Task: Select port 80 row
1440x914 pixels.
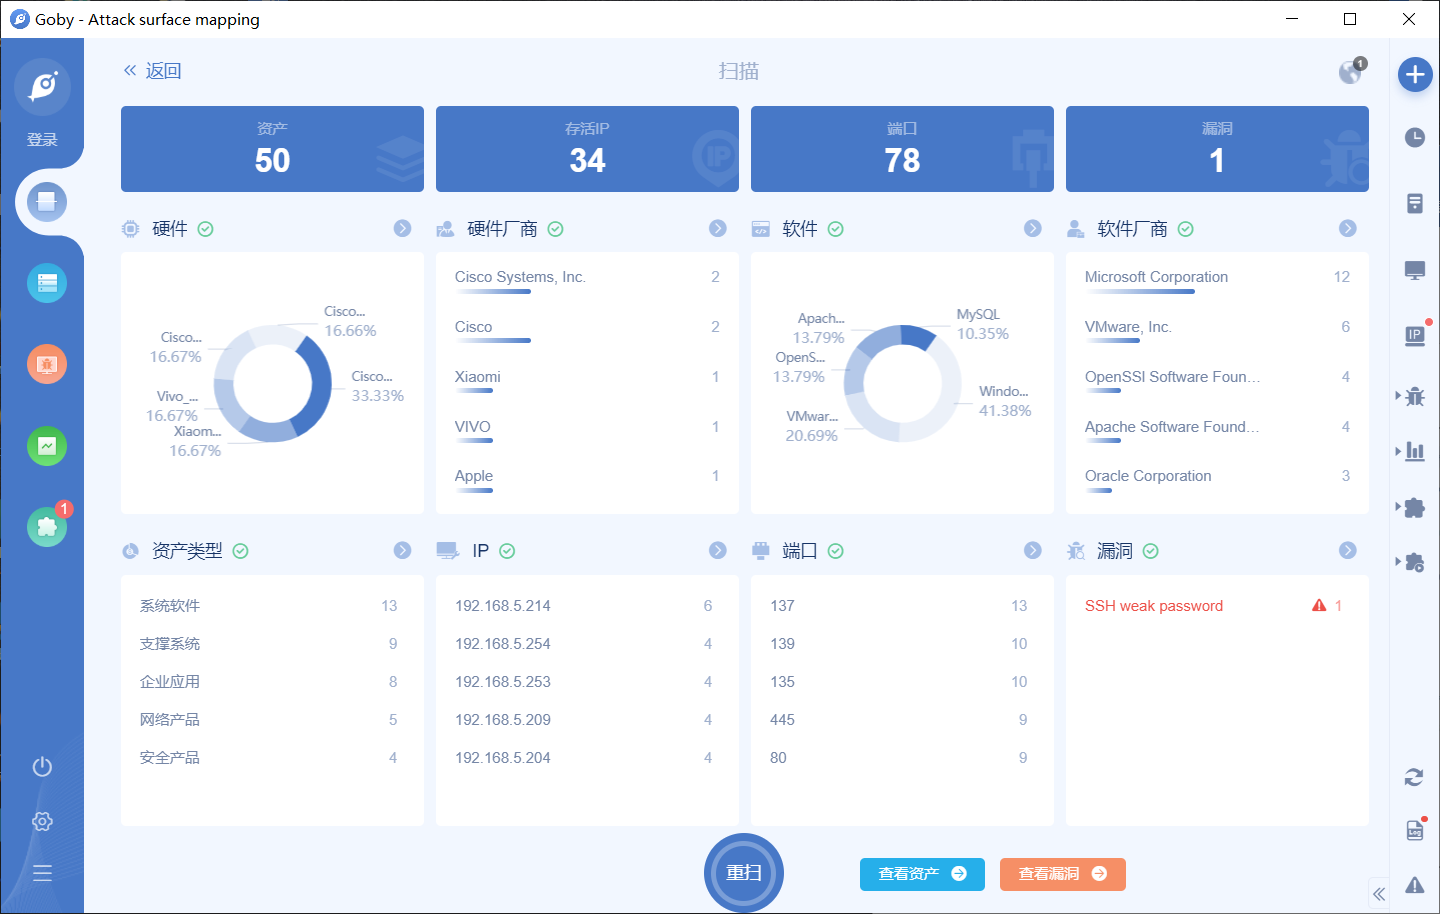Action: (902, 758)
